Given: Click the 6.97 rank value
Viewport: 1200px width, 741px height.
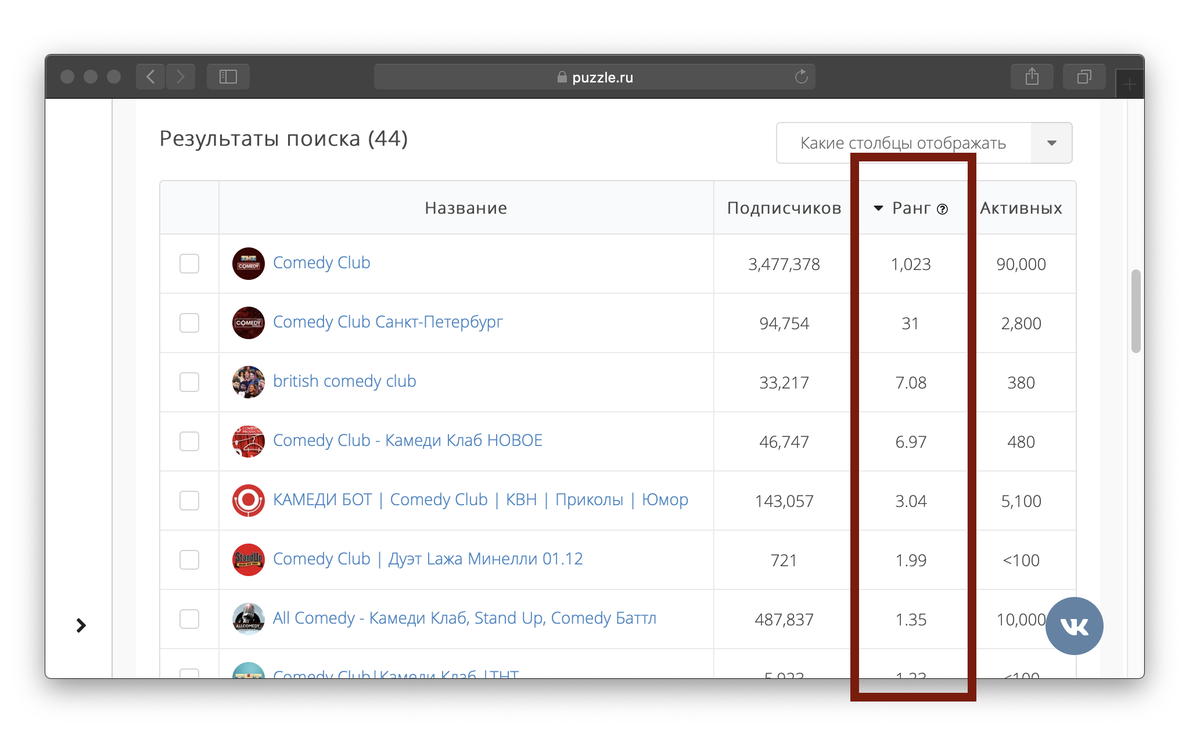Looking at the screenshot, I should click(910, 441).
